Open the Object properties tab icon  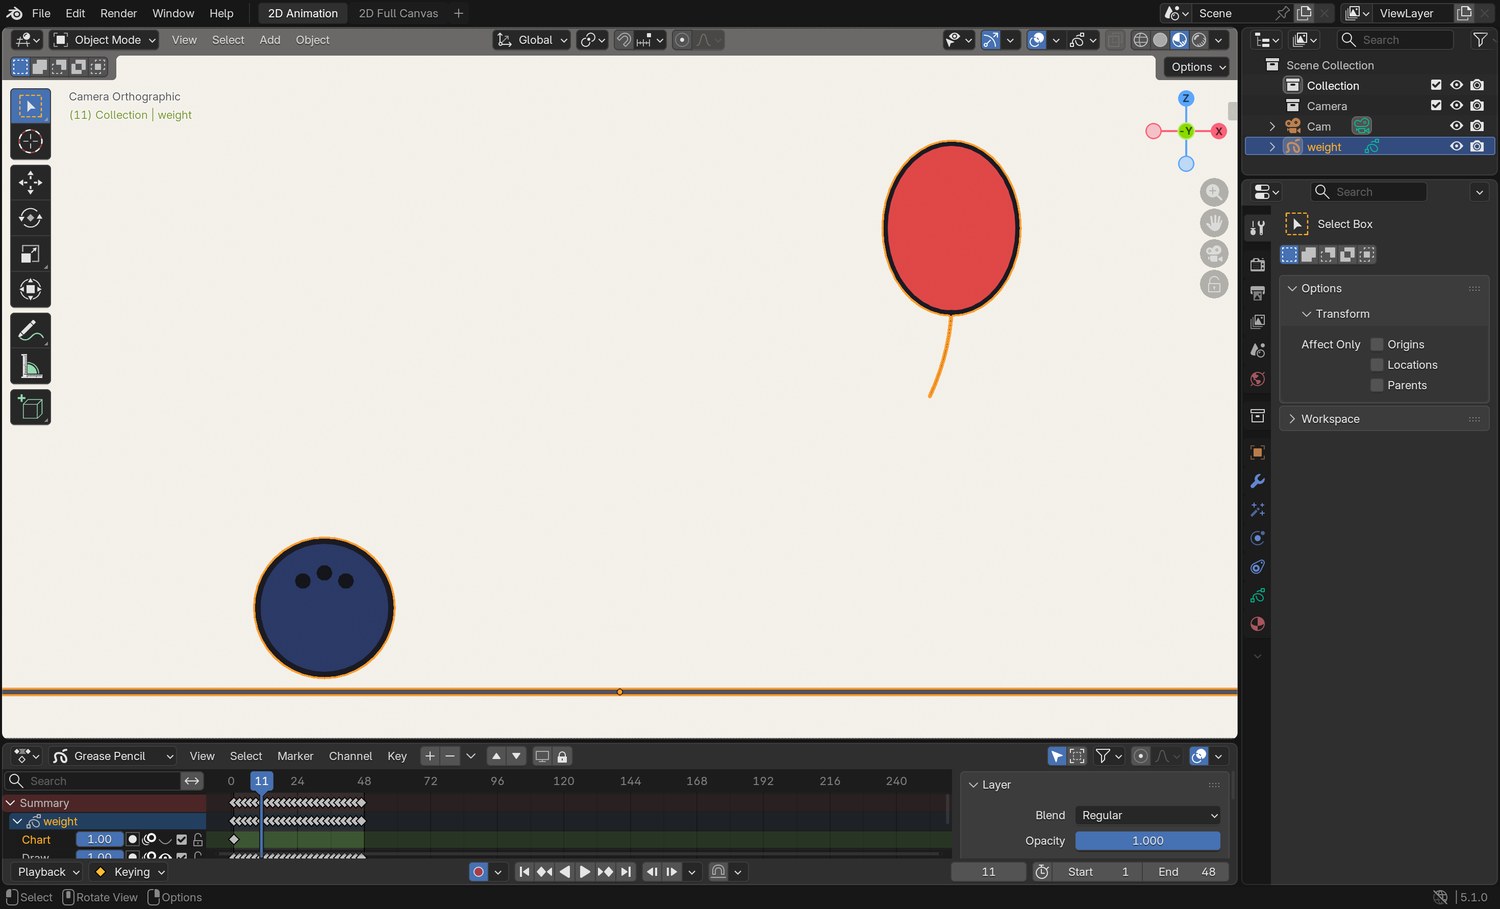[1258, 452]
